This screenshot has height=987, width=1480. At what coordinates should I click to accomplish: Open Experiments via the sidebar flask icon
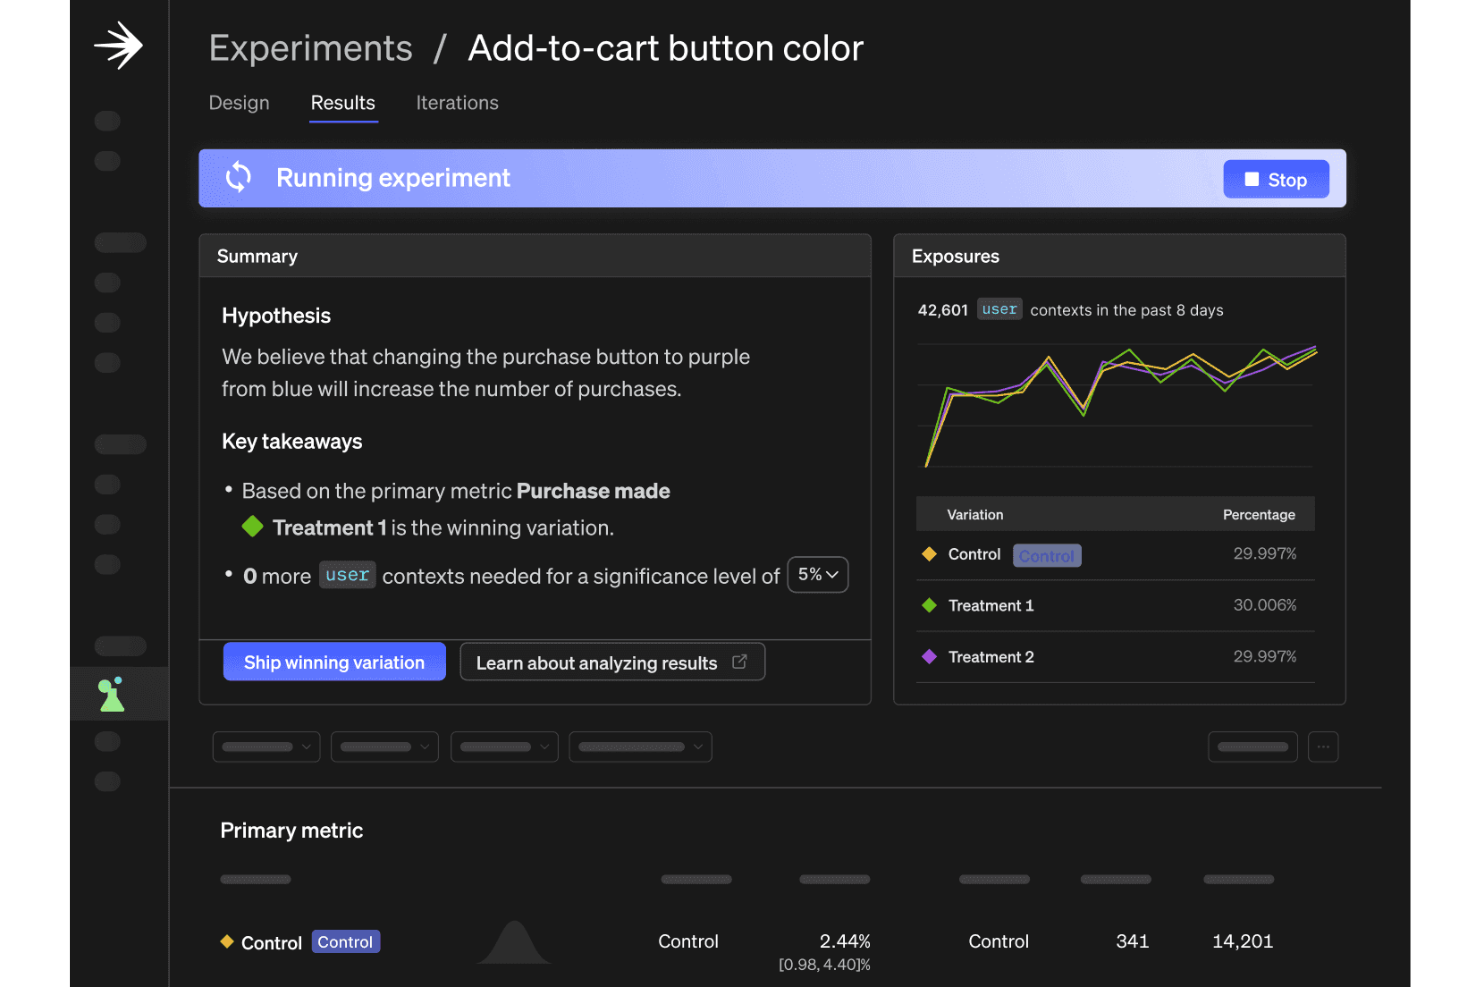coord(112,694)
